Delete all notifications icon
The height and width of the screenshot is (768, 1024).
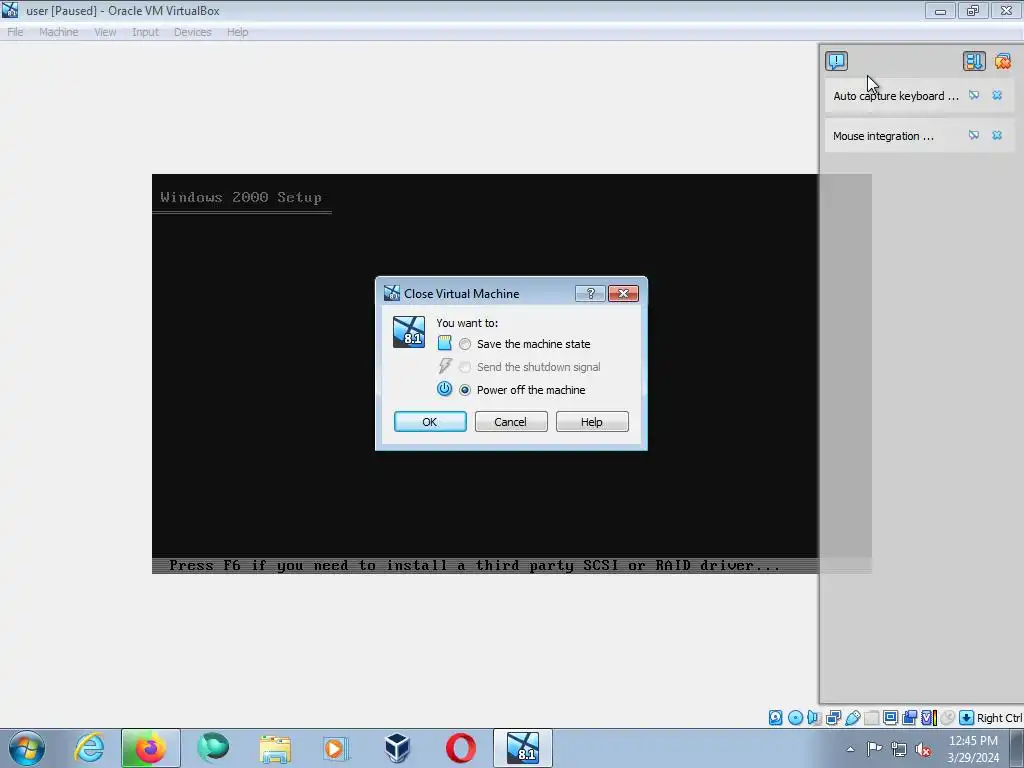tap(1003, 61)
